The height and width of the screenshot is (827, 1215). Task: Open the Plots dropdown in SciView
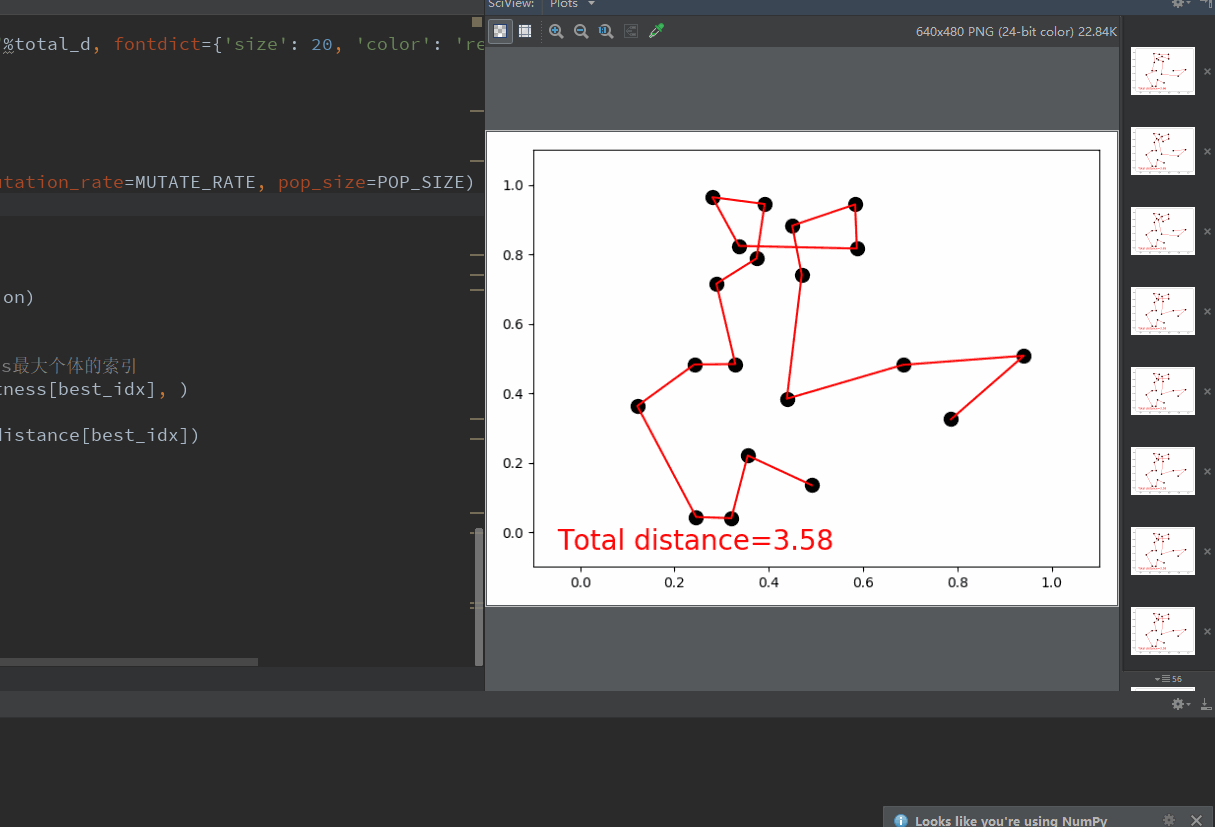[x=572, y=4]
